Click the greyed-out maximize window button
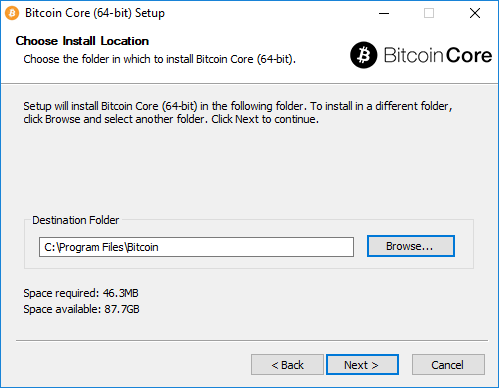 tap(429, 13)
